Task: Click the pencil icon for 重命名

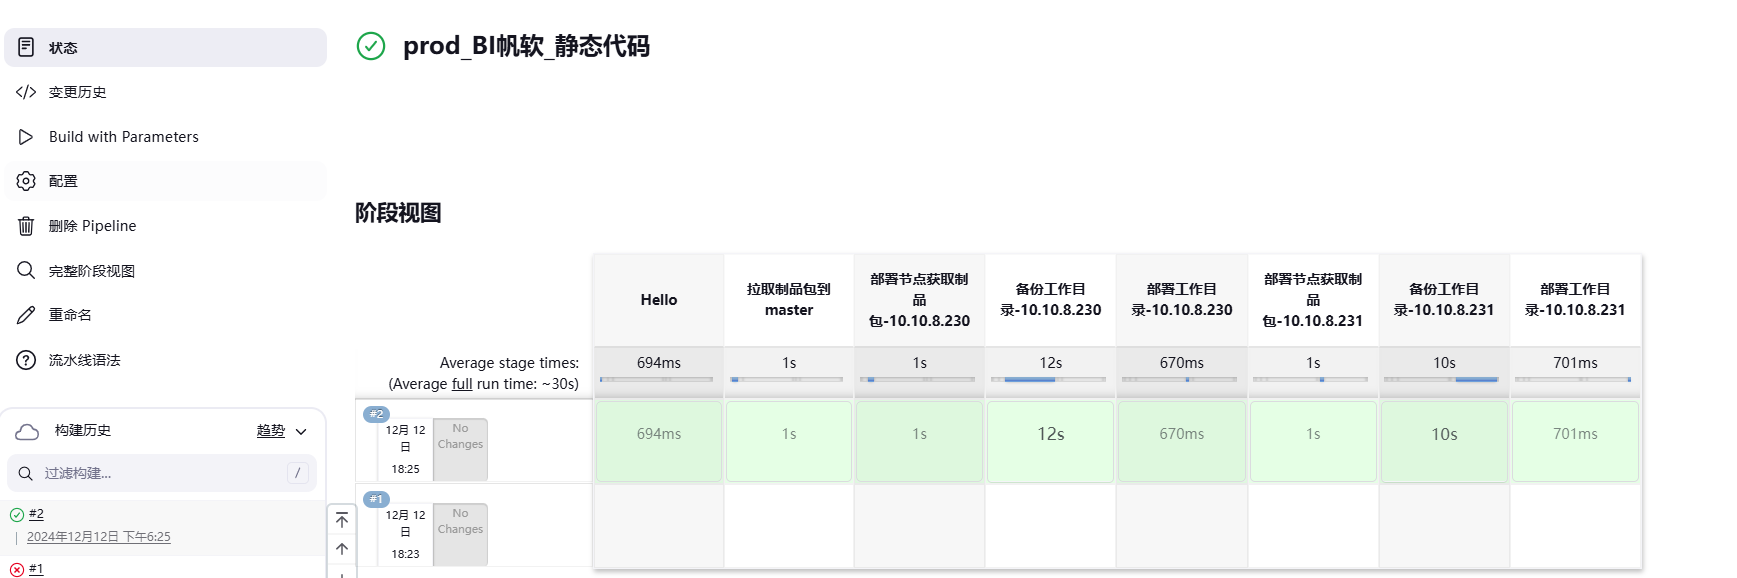Action: (26, 315)
